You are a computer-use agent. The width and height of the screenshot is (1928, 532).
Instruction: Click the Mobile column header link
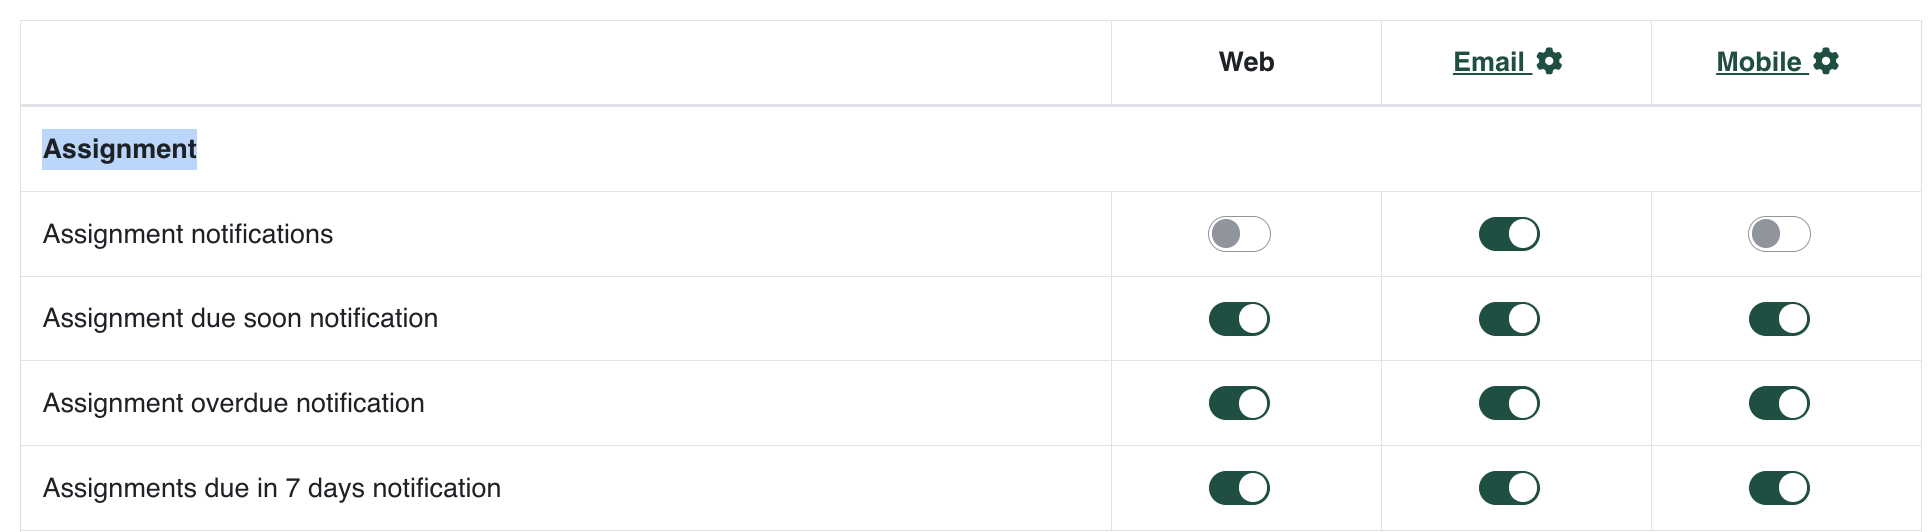click(x=1758, y=62)
